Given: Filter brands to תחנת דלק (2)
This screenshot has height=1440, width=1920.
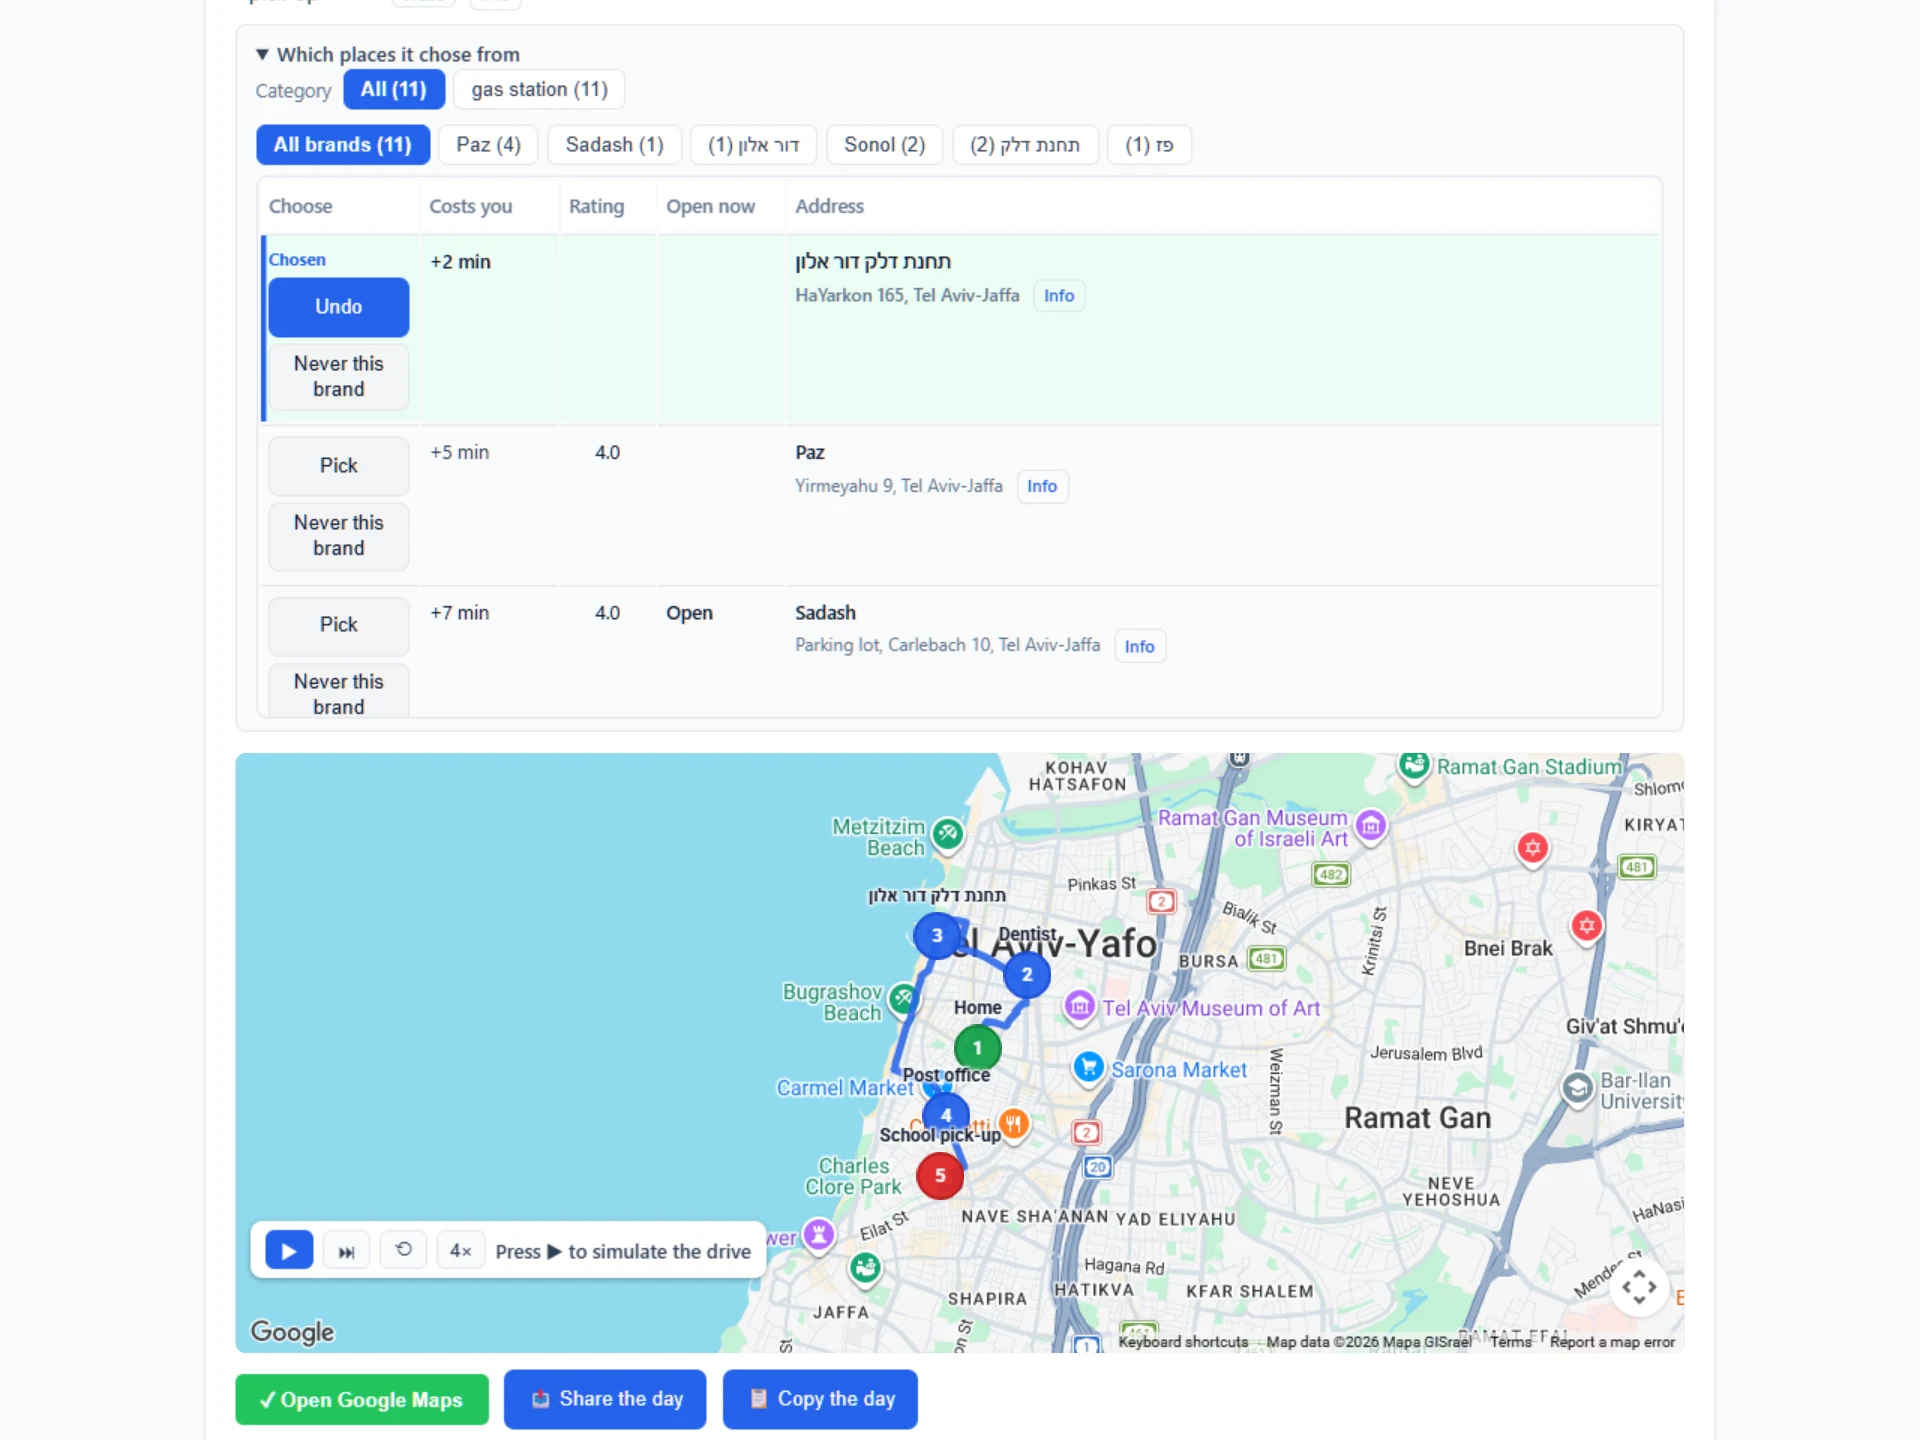Looking at the screenshot, I should (x=1025, y=145).
